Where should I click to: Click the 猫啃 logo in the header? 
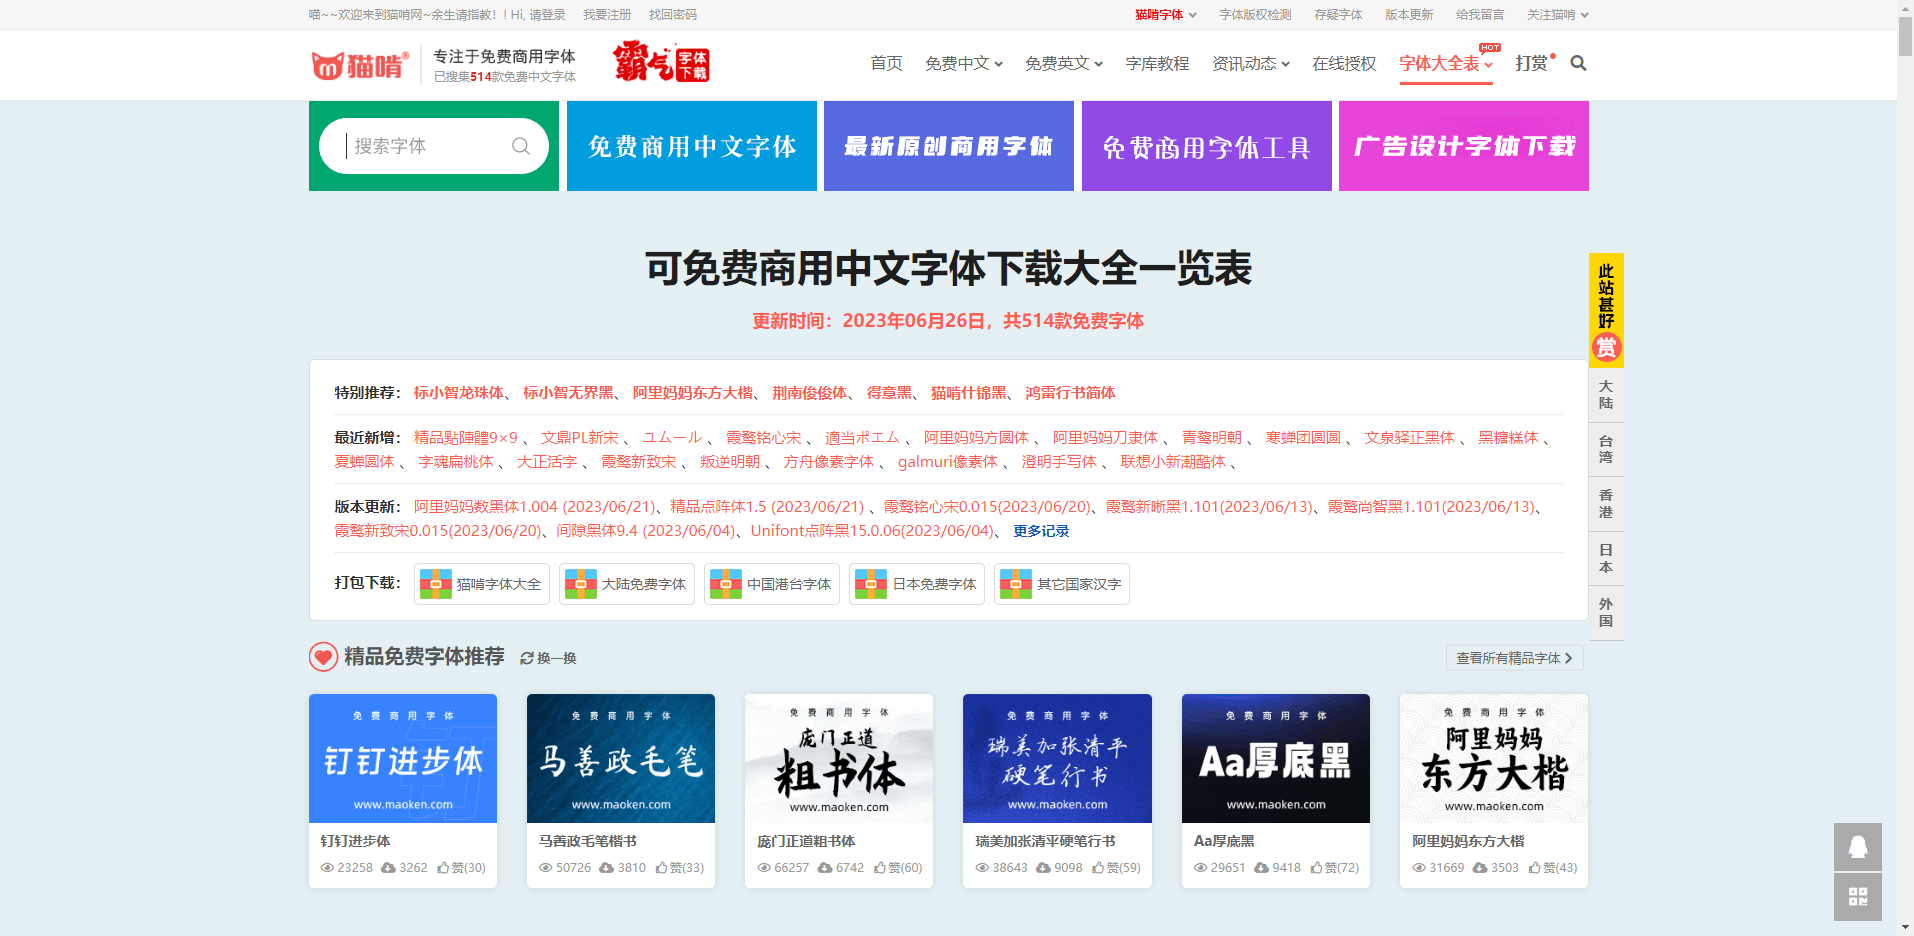[360, 65]
